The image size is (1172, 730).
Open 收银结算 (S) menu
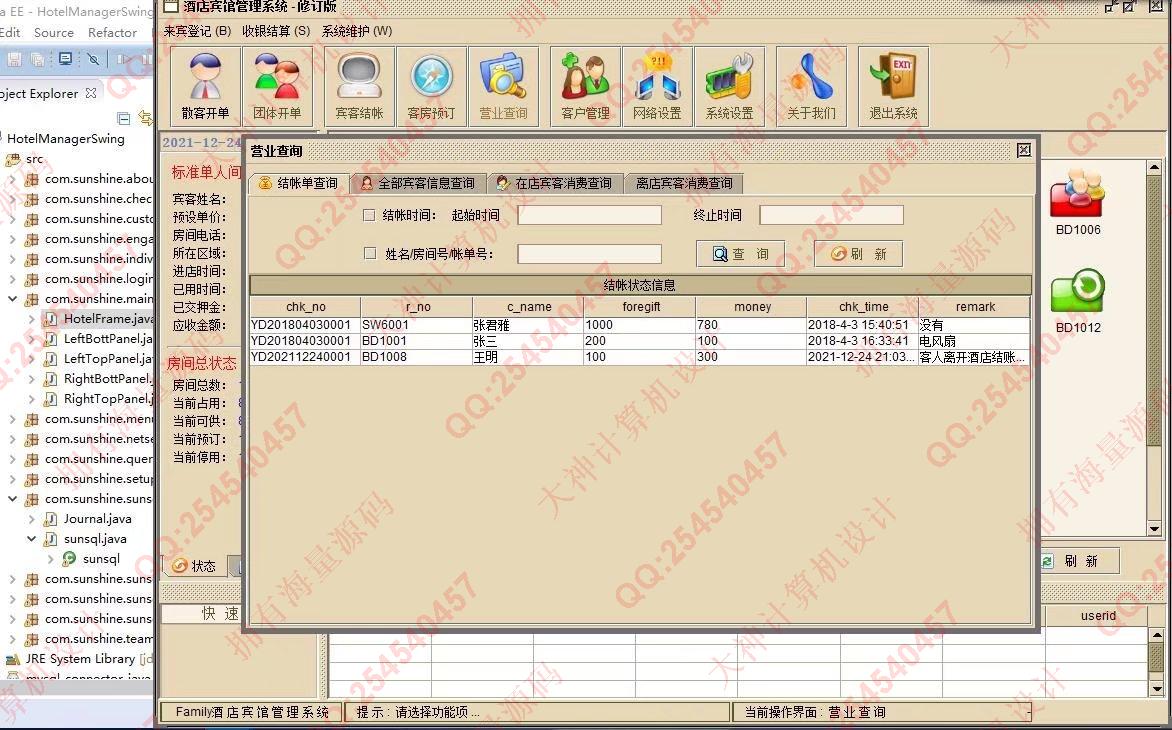[276, 31]
